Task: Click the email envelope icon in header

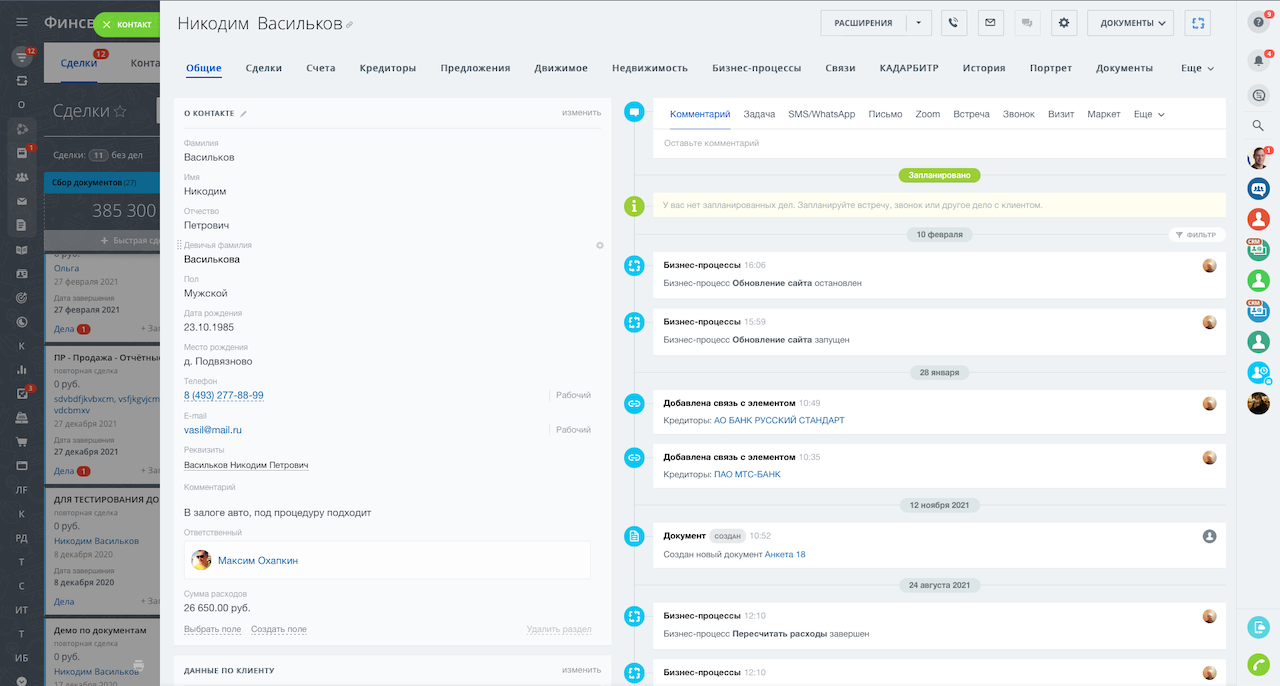Action: pos(989,23)
